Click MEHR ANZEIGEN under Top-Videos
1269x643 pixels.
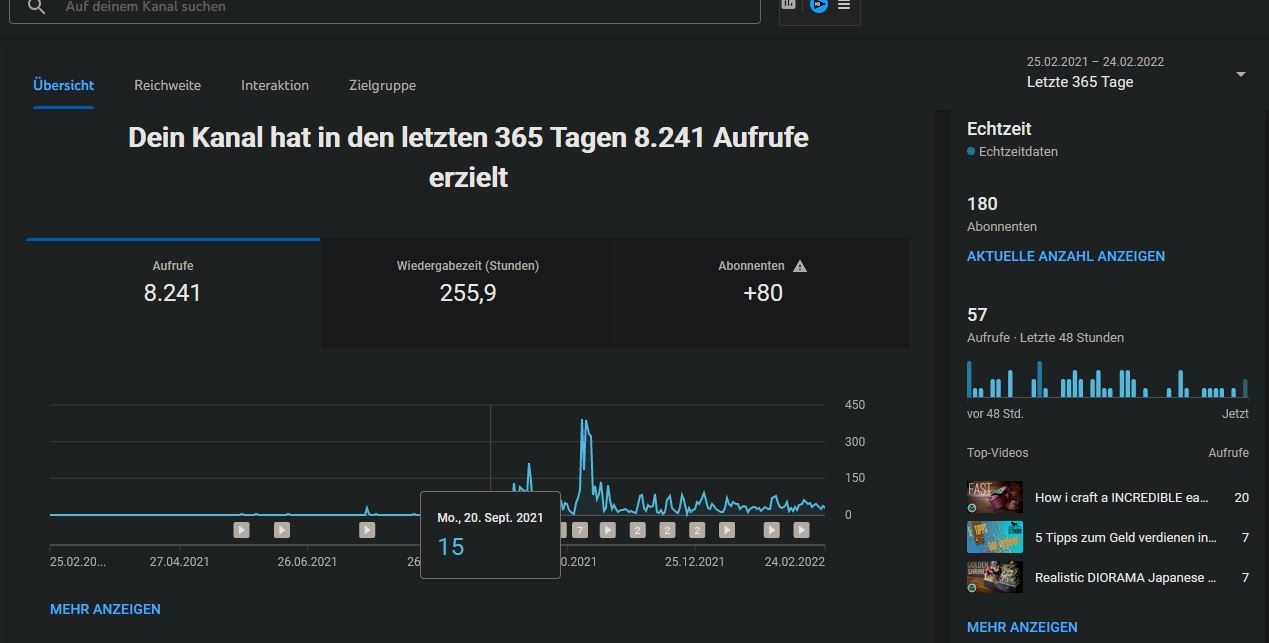pyautogui.click(x=1022, y=627)
